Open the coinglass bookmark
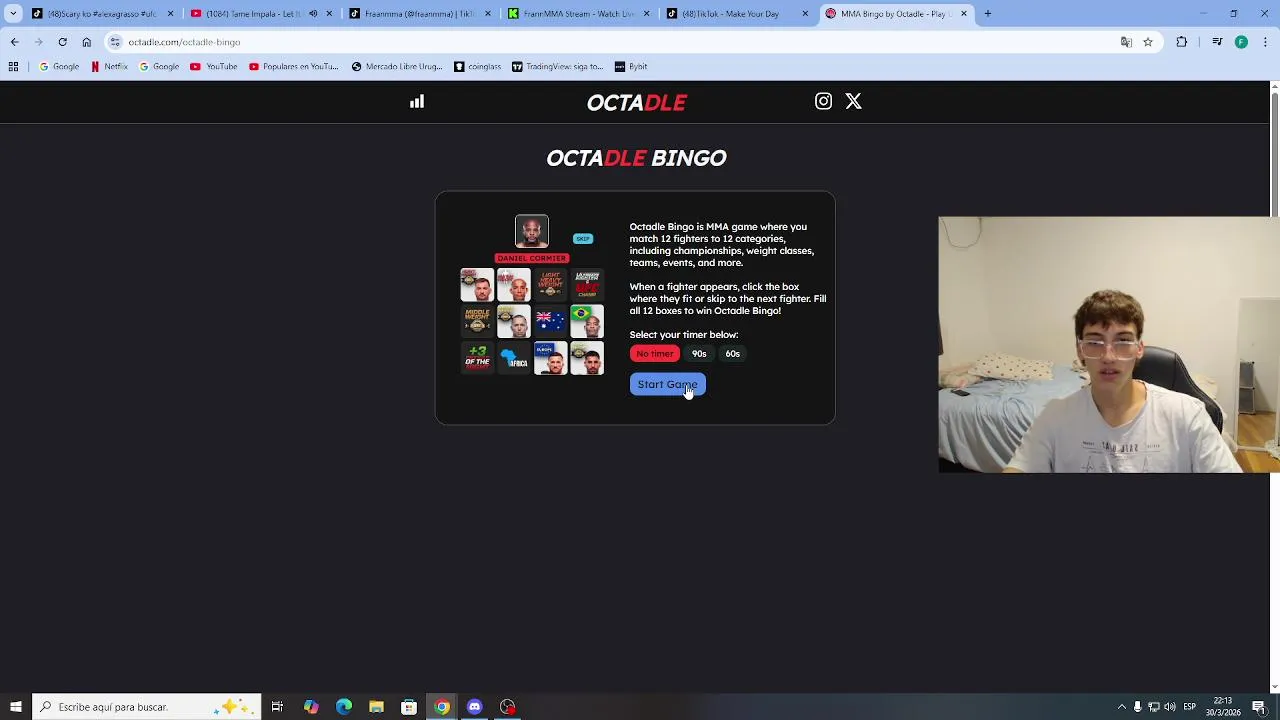The width and height of the screenshot is (1280, 720). tap(477, 66)
